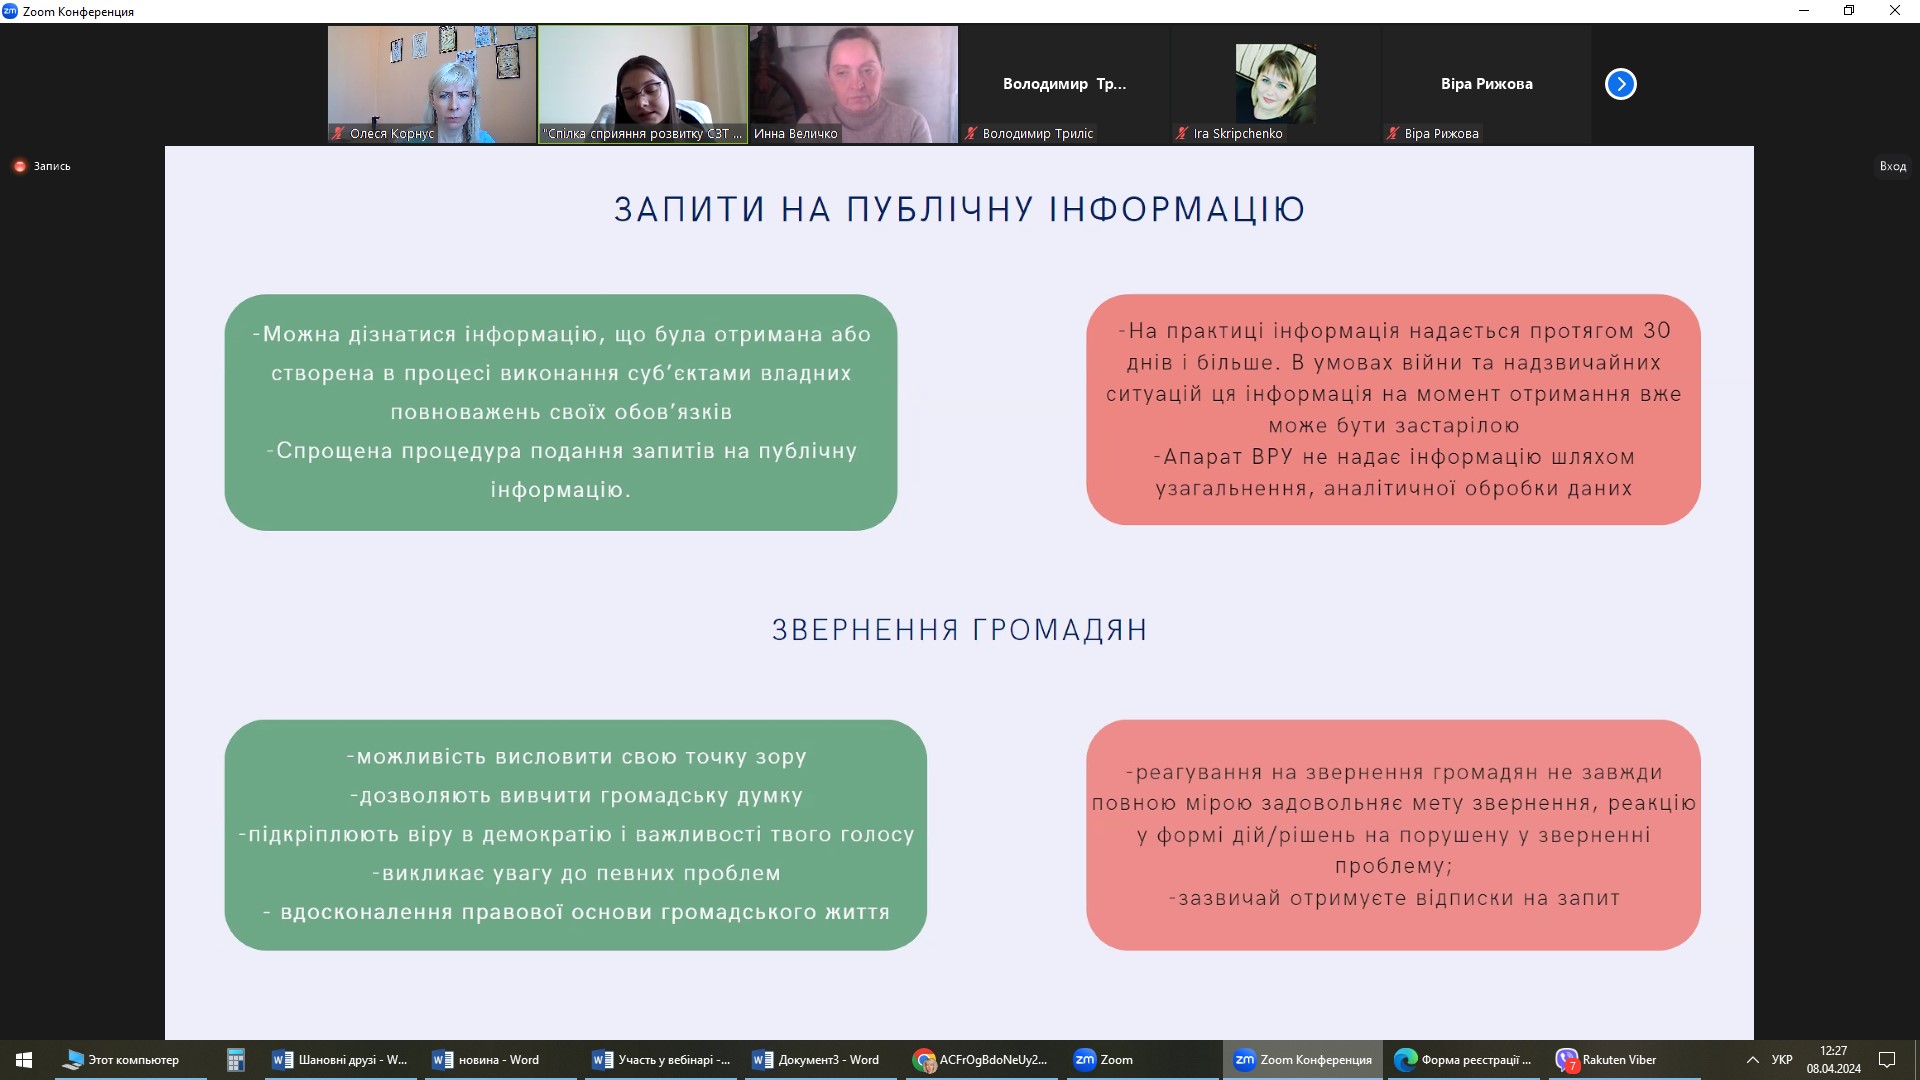Switch УКР keyboard language indicator
Screen dimensions: 1920x1080
[x=1782, y=1060]
